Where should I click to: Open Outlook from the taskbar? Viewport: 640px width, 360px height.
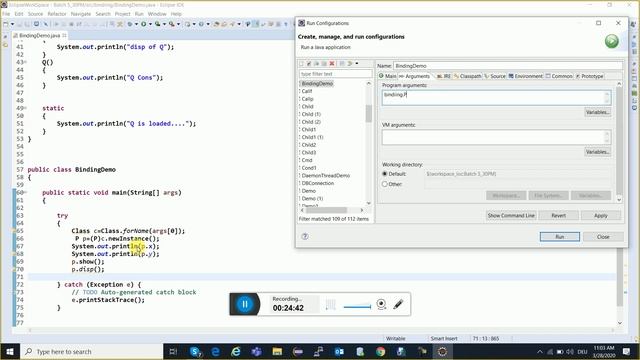[x=339, y=351]
